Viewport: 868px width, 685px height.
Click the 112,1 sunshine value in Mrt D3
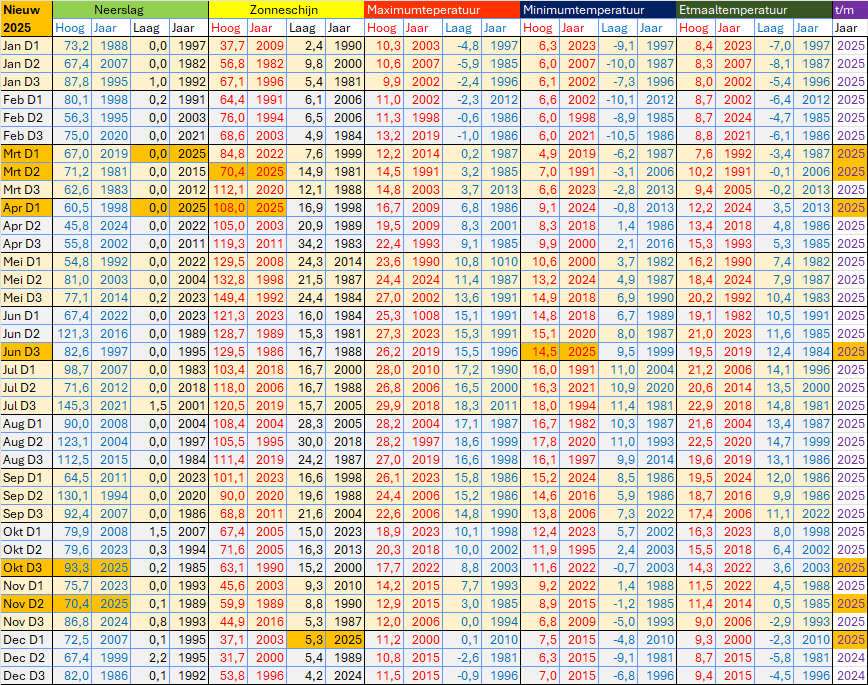click(228, 189)
